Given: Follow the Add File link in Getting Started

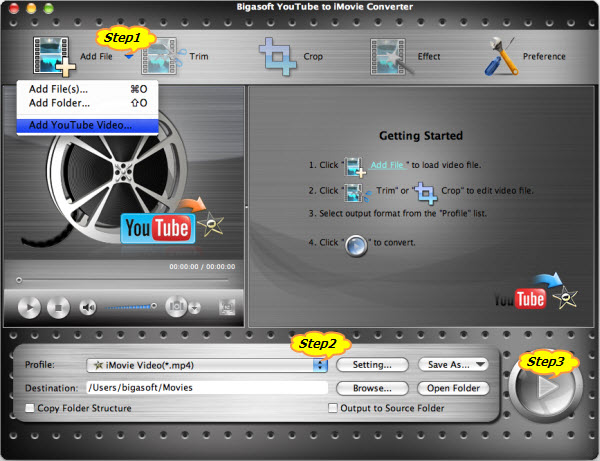Looking at the screenshot, I should click(387, 165).
